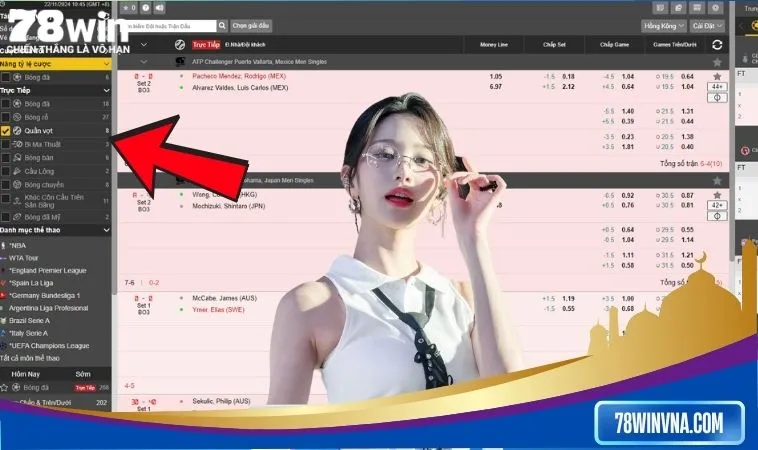Click the favorites star counter button
758x450 pixels.
click(x=129, y=8)
